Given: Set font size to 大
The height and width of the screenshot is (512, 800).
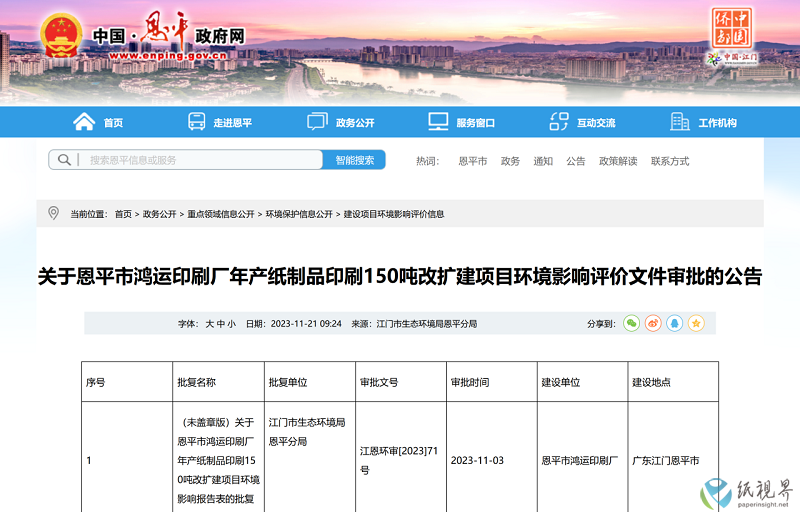Looking at the screenshot, I should click(209, 324).
